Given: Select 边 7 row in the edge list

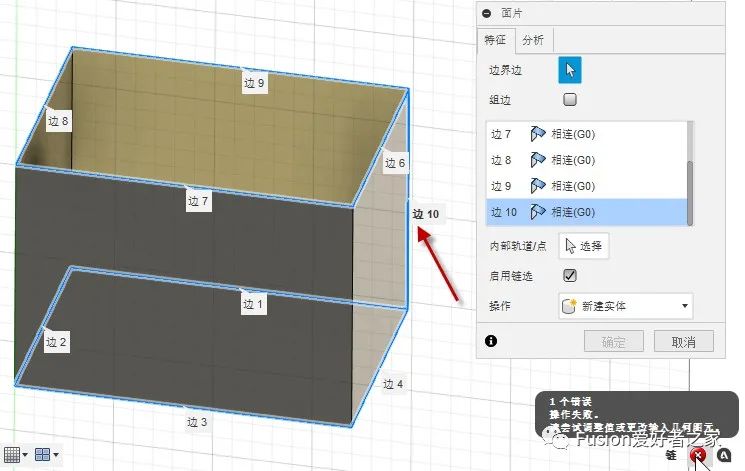Looking at the screenshot, I should [x=587, y=135].
